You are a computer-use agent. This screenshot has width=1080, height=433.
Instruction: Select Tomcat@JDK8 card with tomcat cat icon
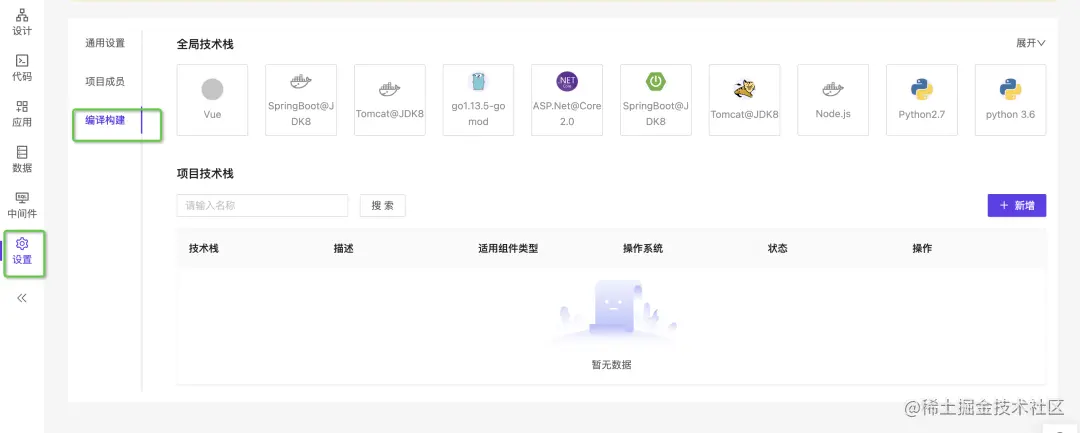coord(745,100)
